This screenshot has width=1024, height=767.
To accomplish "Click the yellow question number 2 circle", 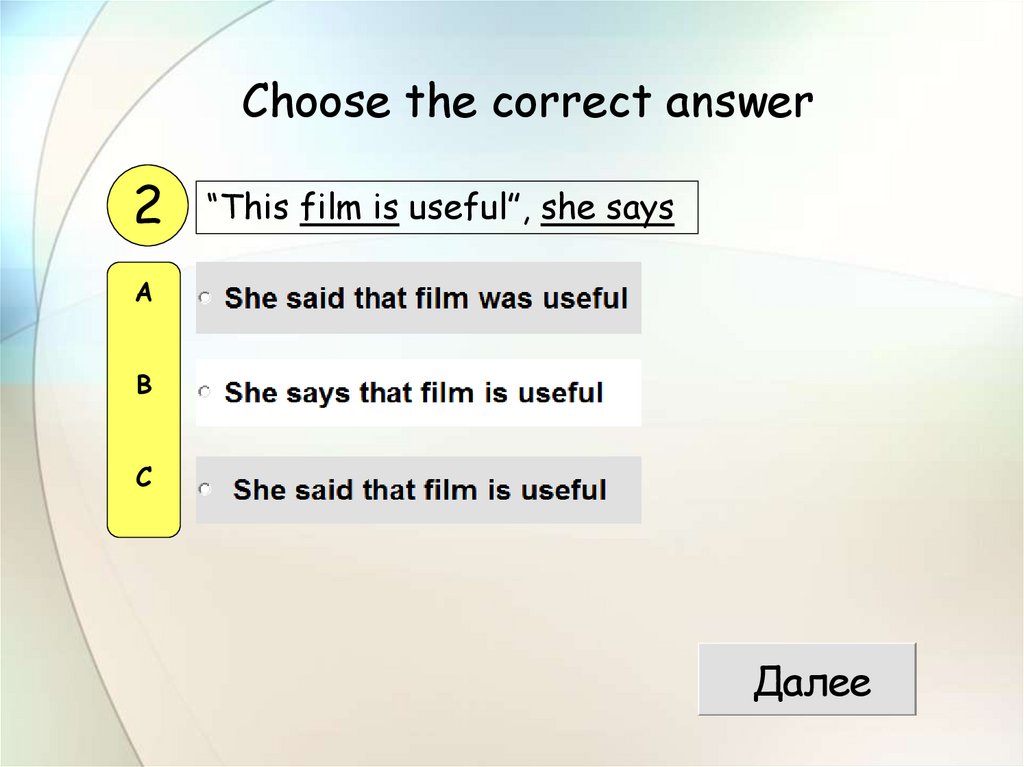I will tap(147, 207).
